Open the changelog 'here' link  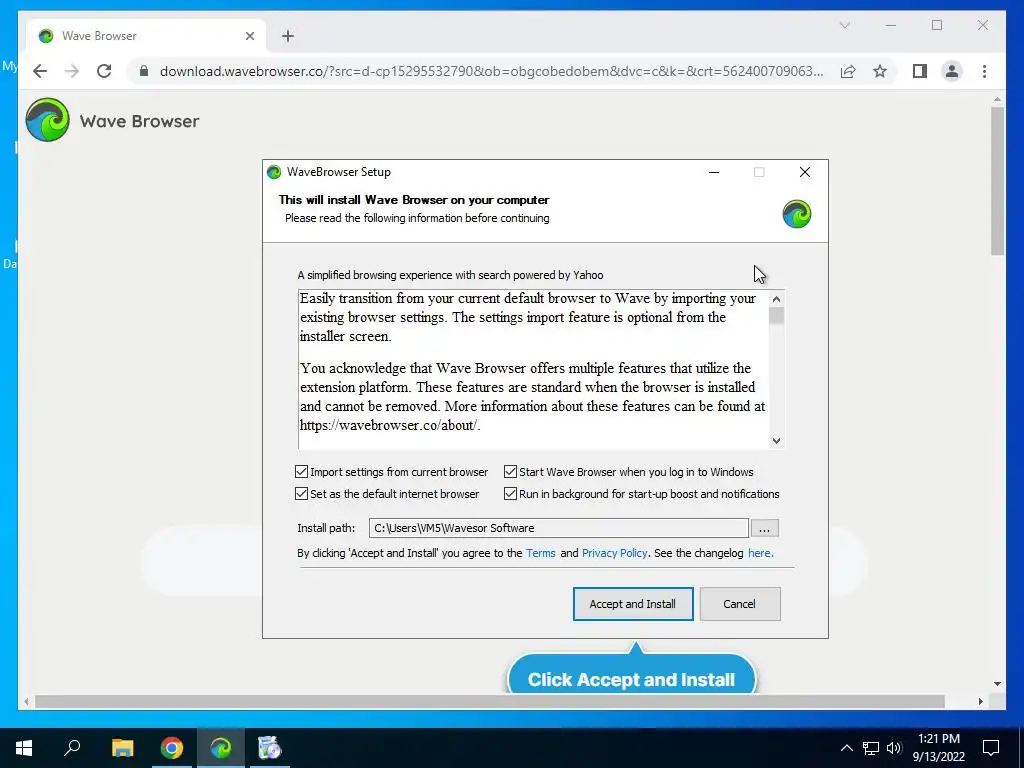pos(759,553)
